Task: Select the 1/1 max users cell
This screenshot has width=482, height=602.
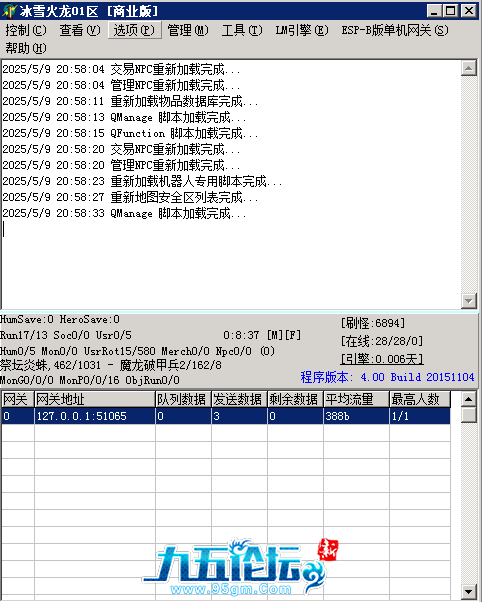Action: click(x=420, y=416)
